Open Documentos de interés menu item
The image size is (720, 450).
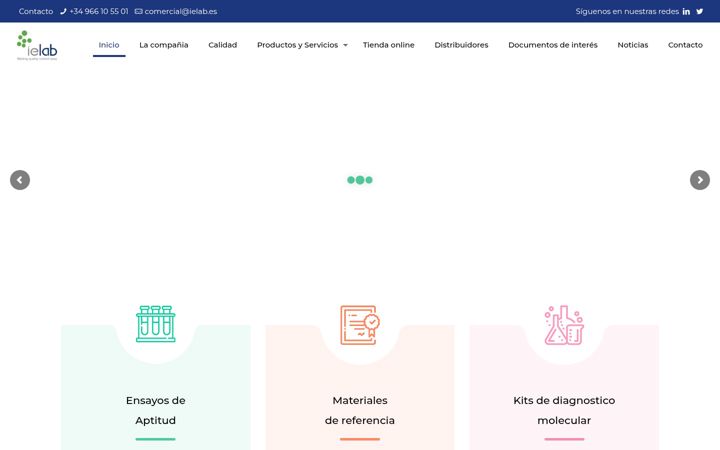553,45
